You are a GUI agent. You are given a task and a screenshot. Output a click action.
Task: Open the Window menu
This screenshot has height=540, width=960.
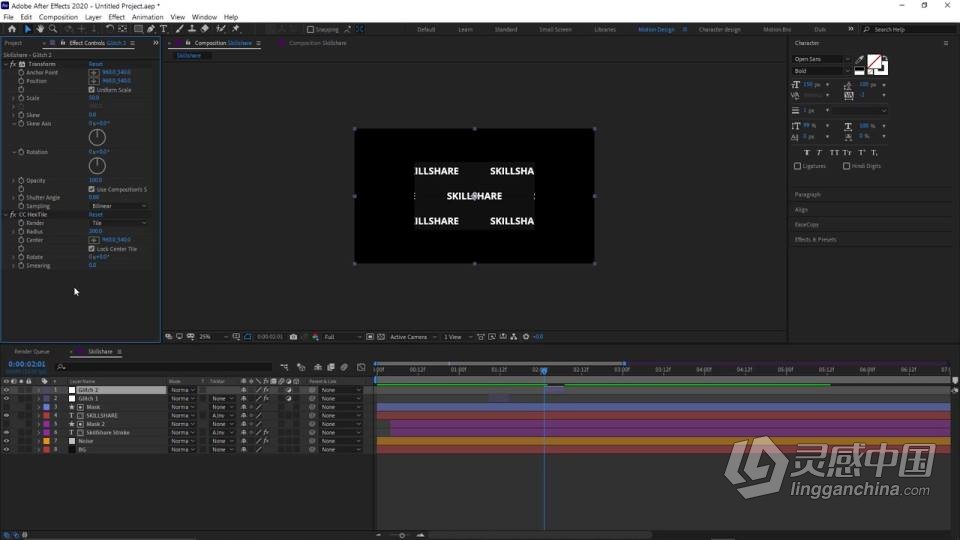pyautogui.click(x=204, y=17)
